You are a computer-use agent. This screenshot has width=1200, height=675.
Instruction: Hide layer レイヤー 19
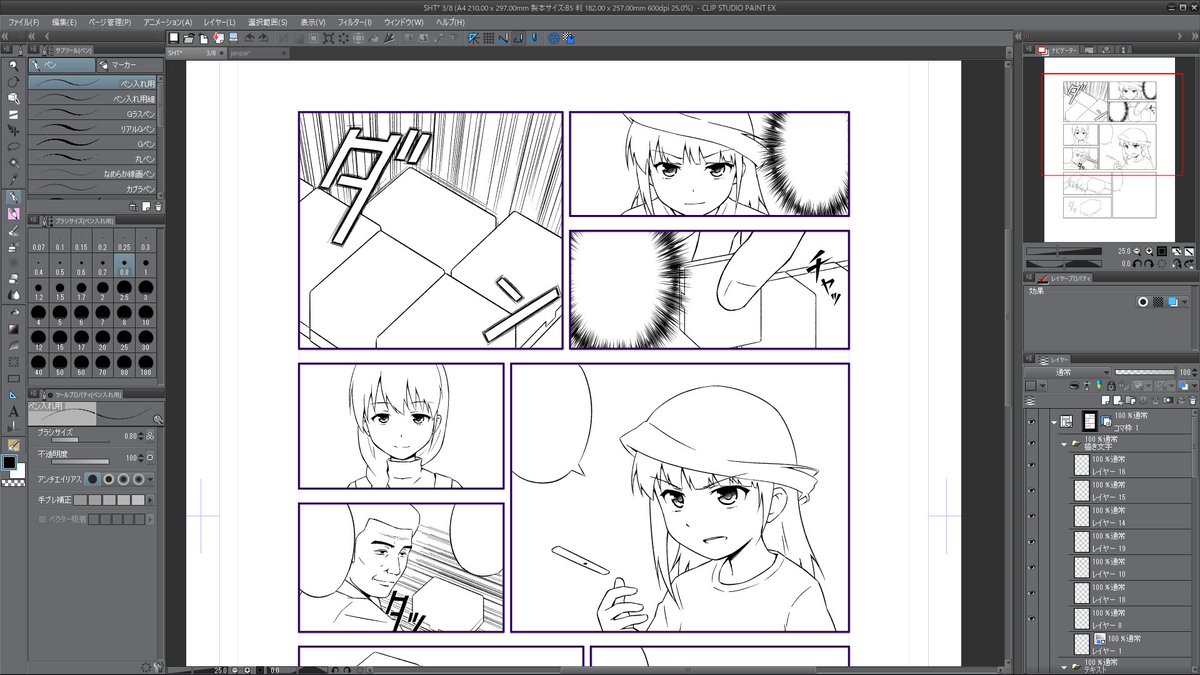pyautogui.click(x=1031, y=541)
